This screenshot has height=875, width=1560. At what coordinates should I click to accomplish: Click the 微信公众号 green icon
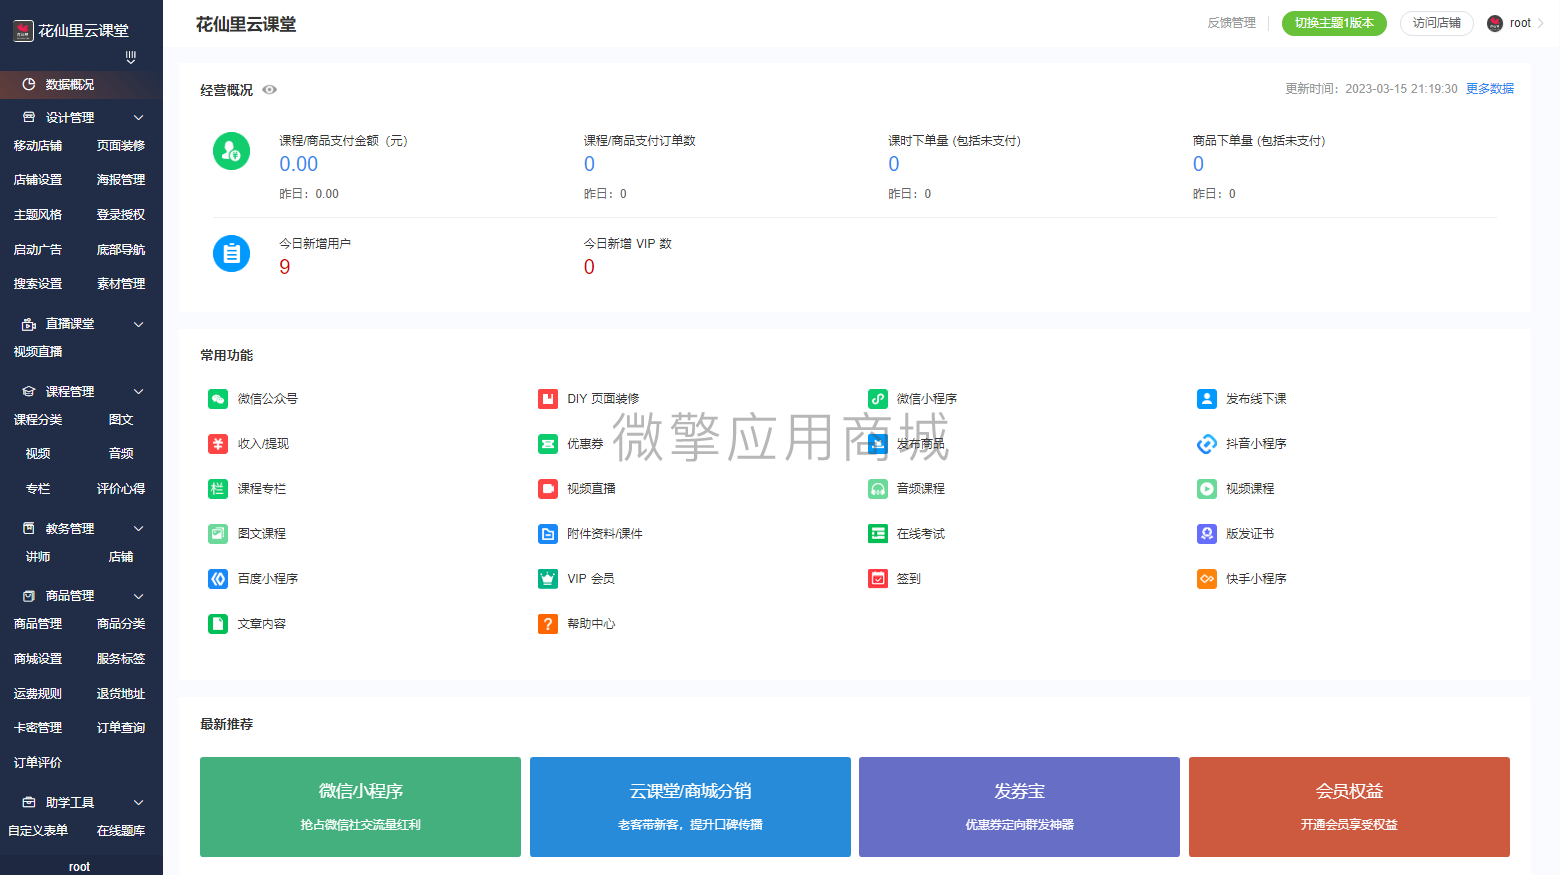click(218, 399)
